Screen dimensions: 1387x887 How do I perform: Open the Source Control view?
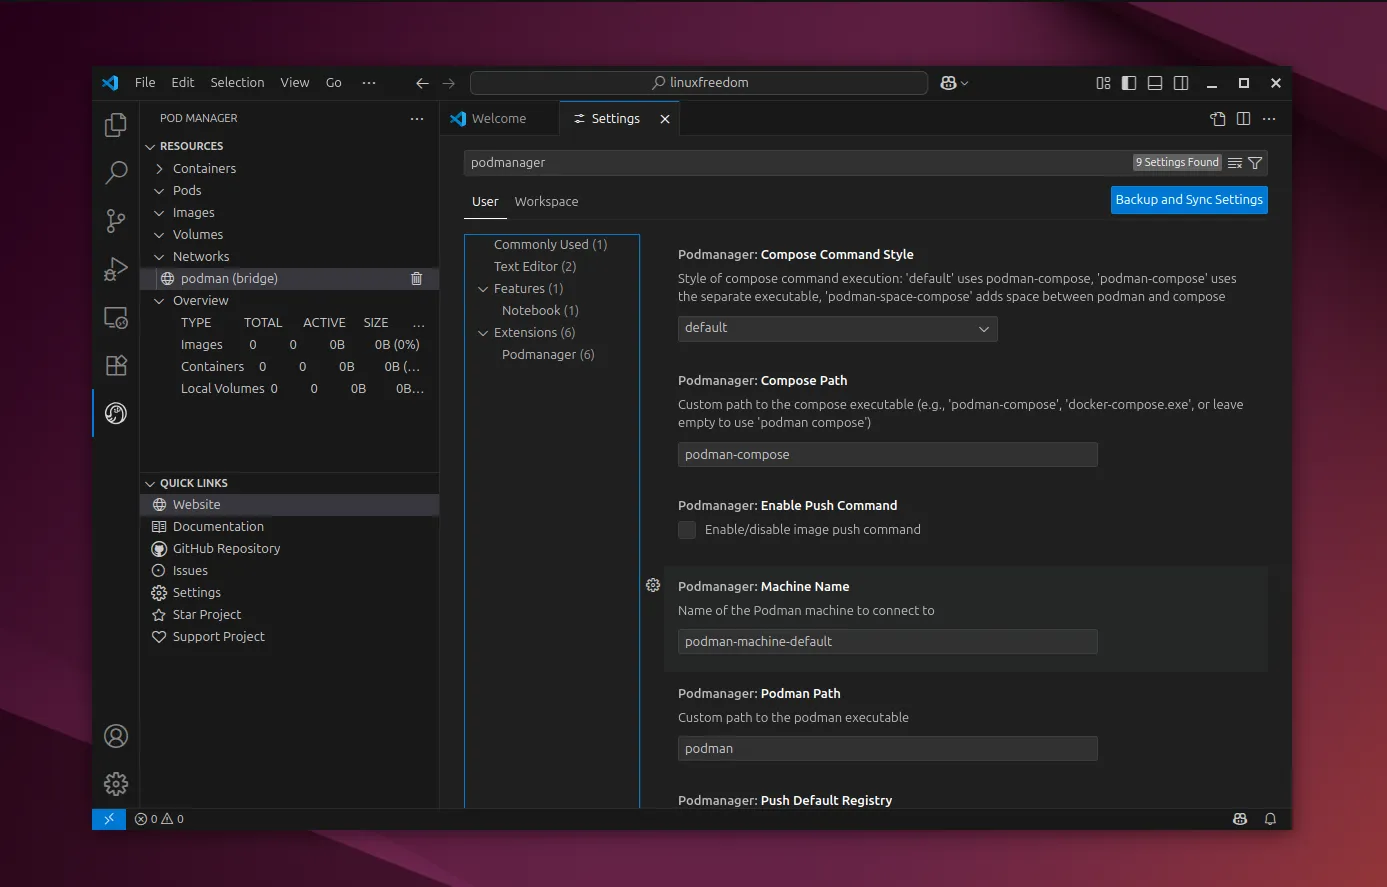click(115, 221)
